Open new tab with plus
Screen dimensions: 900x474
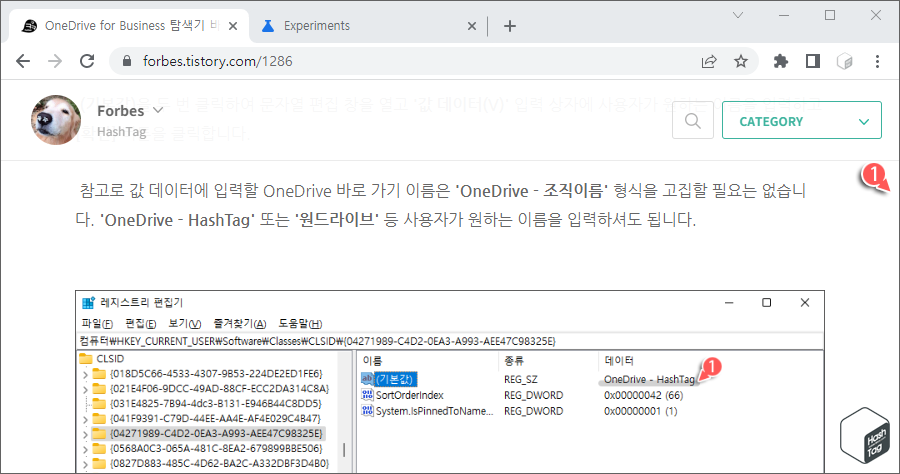(510, 26)
